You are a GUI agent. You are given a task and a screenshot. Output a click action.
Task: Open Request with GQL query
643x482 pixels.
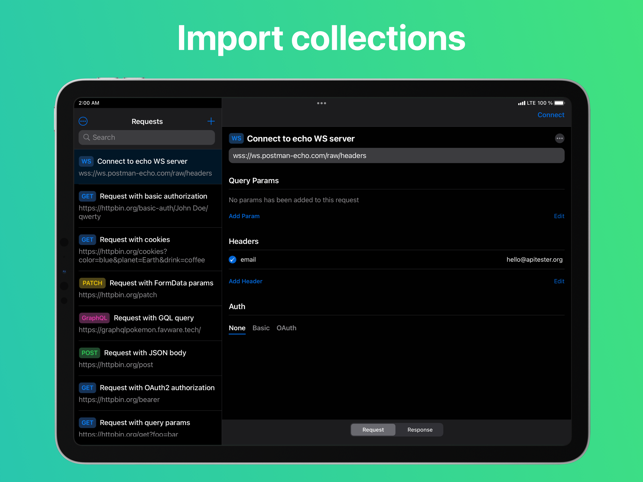148,323
